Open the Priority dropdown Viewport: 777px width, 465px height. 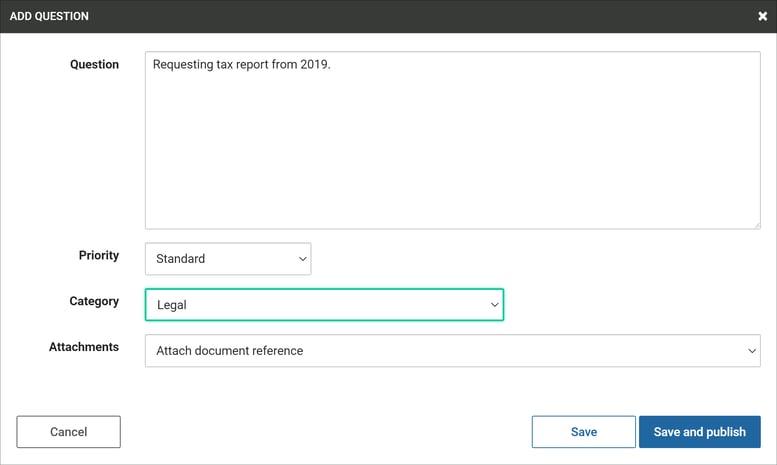coord(227,259)
